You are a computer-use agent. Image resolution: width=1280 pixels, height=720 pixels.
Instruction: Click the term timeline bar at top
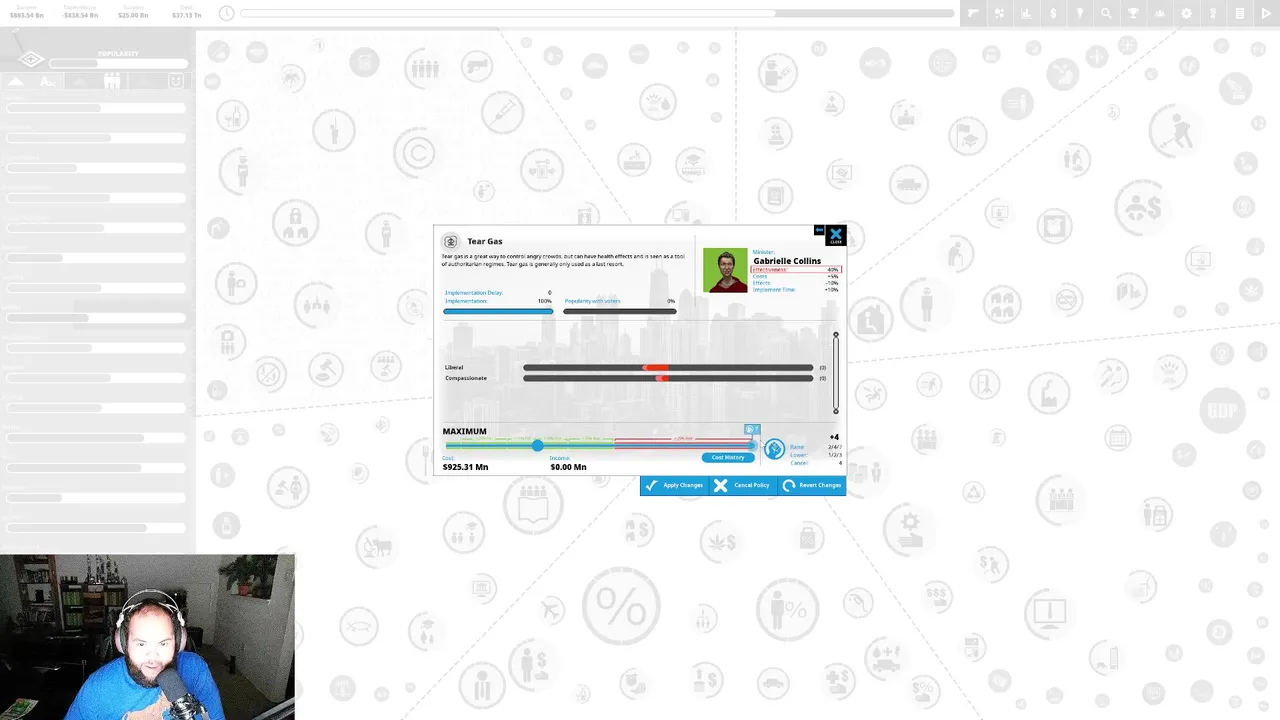597,14
